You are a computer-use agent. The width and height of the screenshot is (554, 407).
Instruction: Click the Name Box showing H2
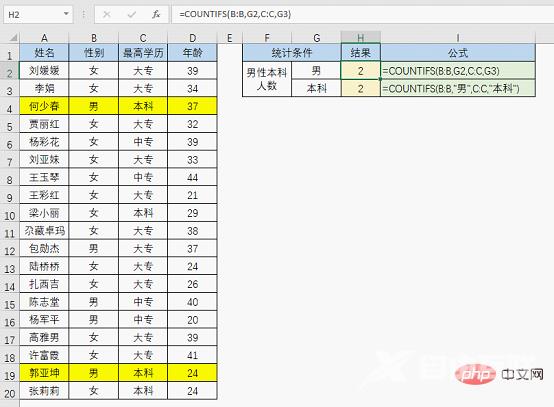pos(38,14)
